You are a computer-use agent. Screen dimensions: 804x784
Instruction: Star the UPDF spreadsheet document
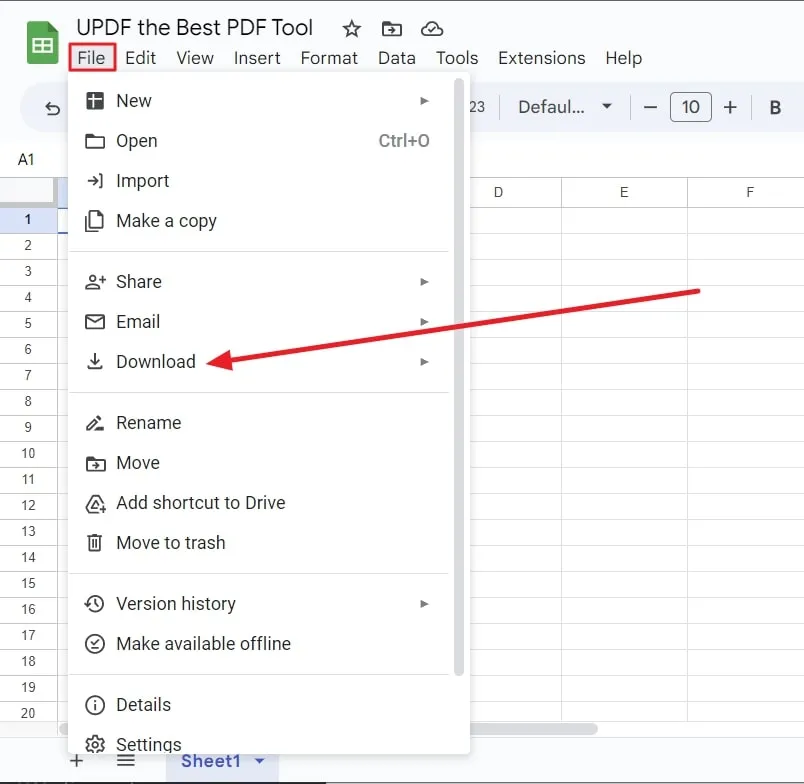(x=352, y=29)
